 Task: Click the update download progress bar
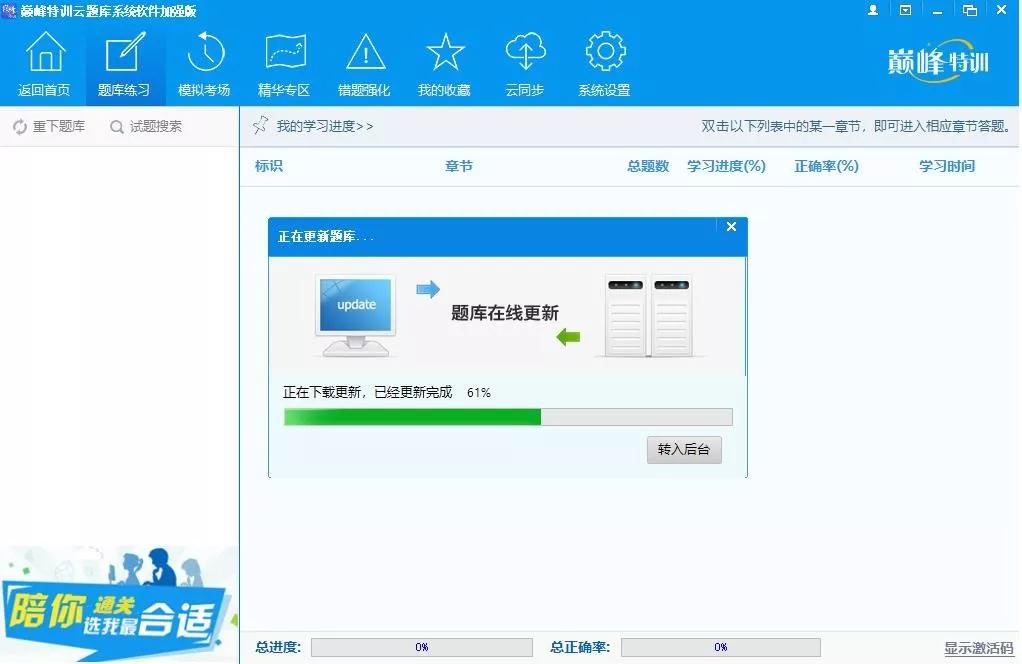[x=507, y=417]
